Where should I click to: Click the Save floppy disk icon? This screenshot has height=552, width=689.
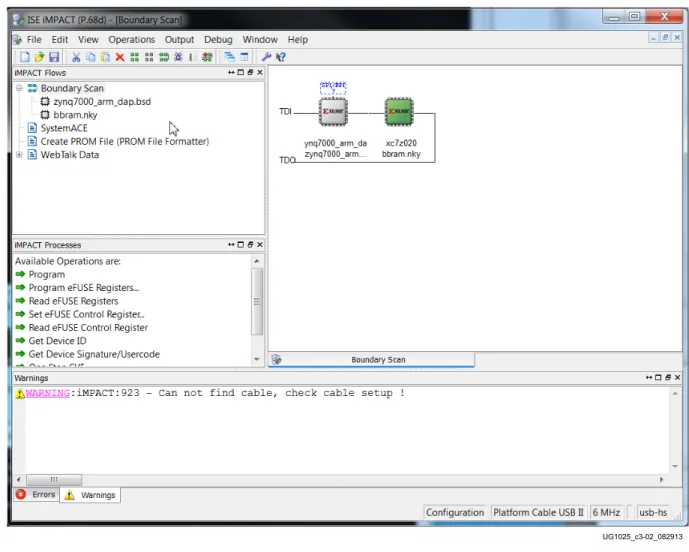tap(54, 57)
